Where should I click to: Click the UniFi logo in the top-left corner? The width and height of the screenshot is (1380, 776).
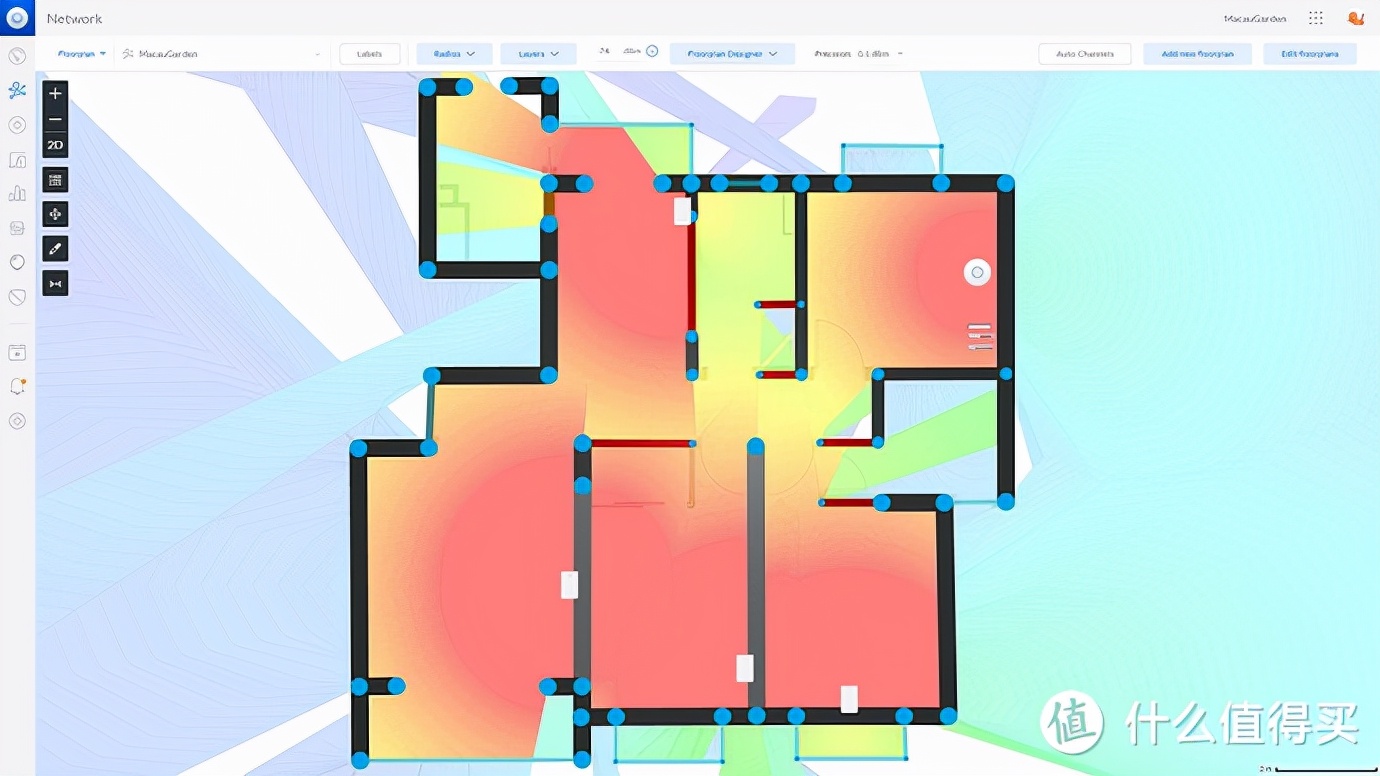click(x=17, y=18)
